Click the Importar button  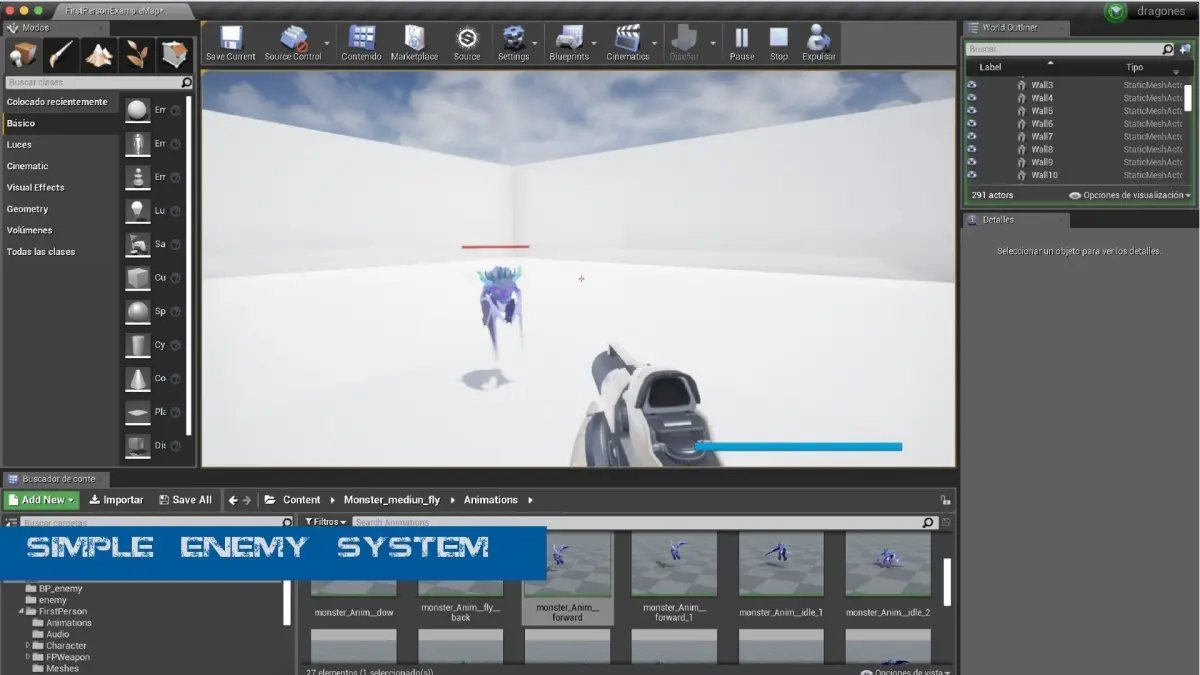[116, 500]
